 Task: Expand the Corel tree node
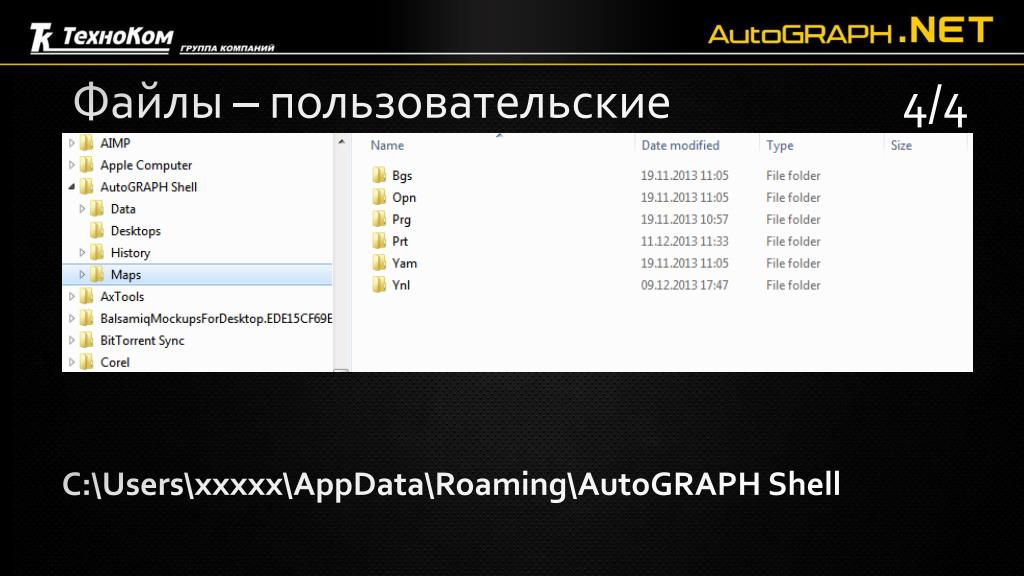[x=72, y=362]
